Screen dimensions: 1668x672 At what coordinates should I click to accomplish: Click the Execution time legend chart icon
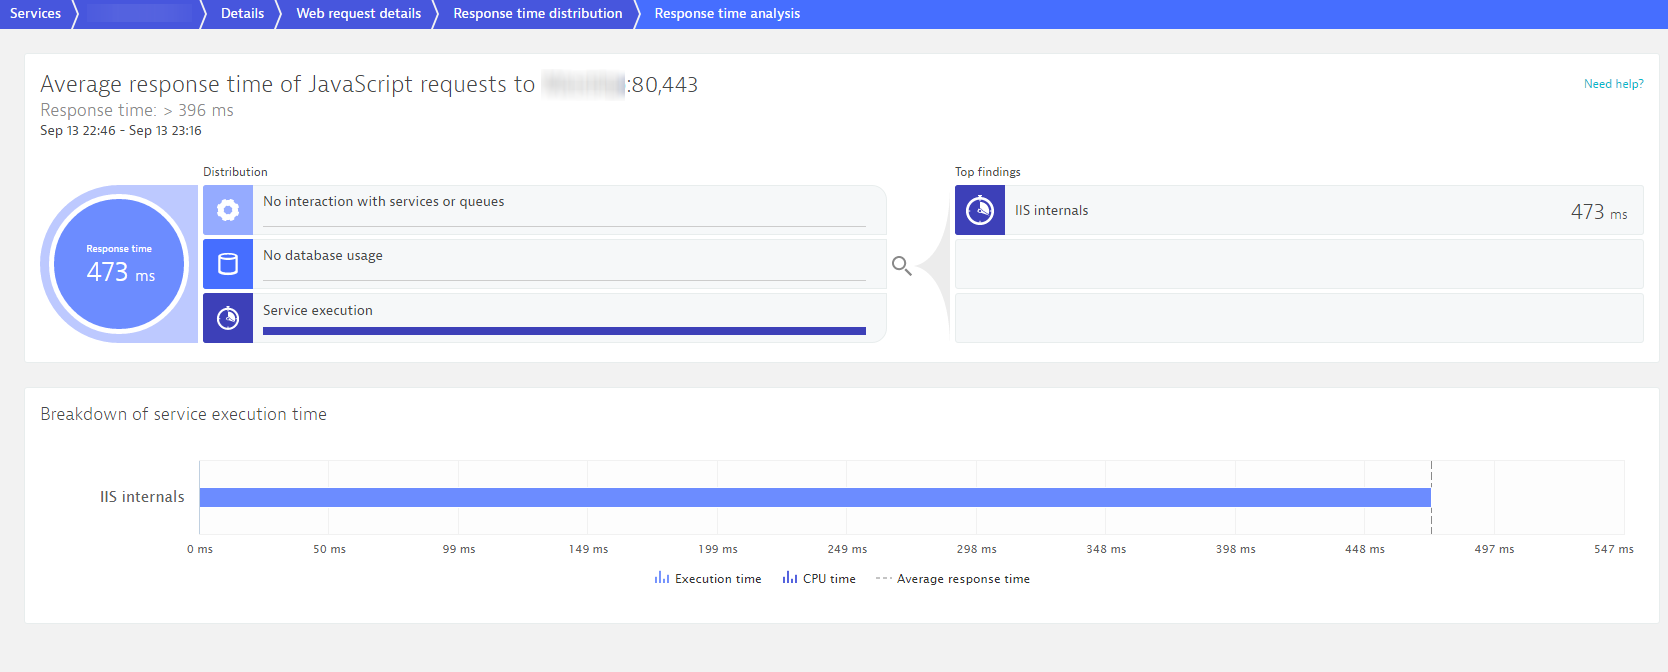[x=662, y=578]
